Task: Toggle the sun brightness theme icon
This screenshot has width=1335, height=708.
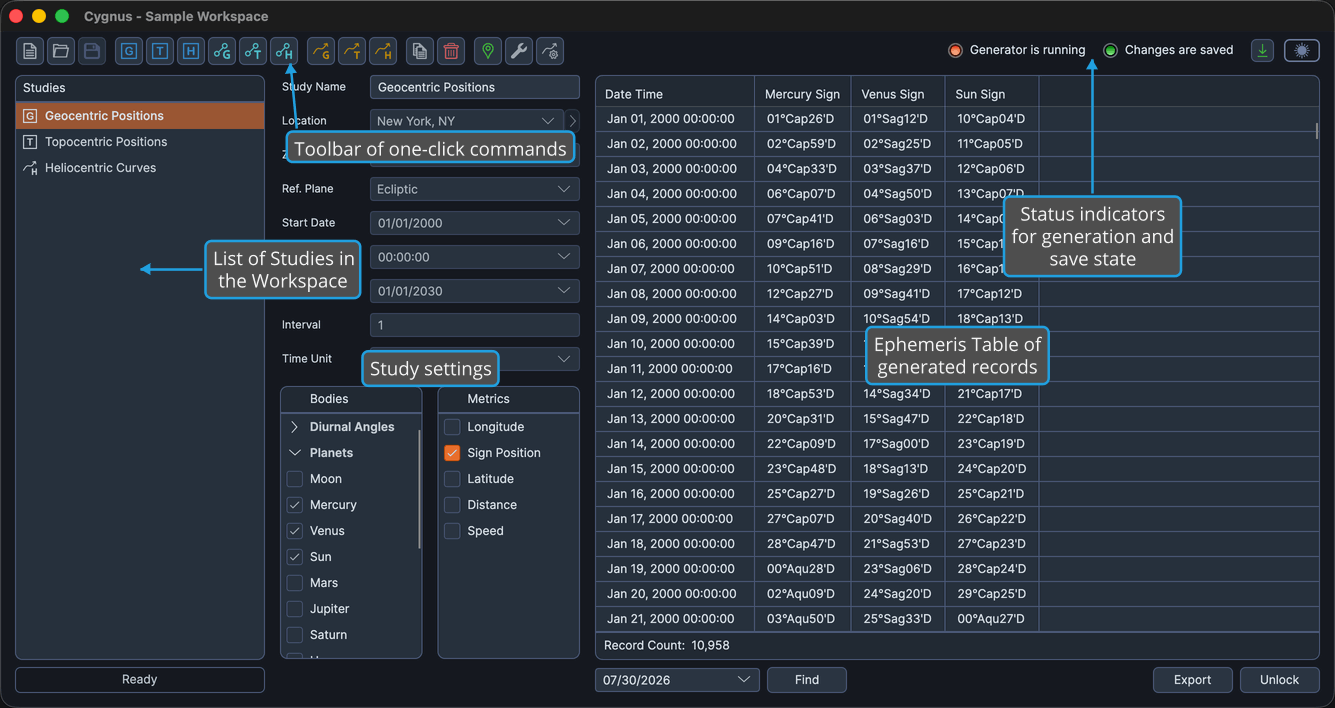Action: [x=1302, y=51]
